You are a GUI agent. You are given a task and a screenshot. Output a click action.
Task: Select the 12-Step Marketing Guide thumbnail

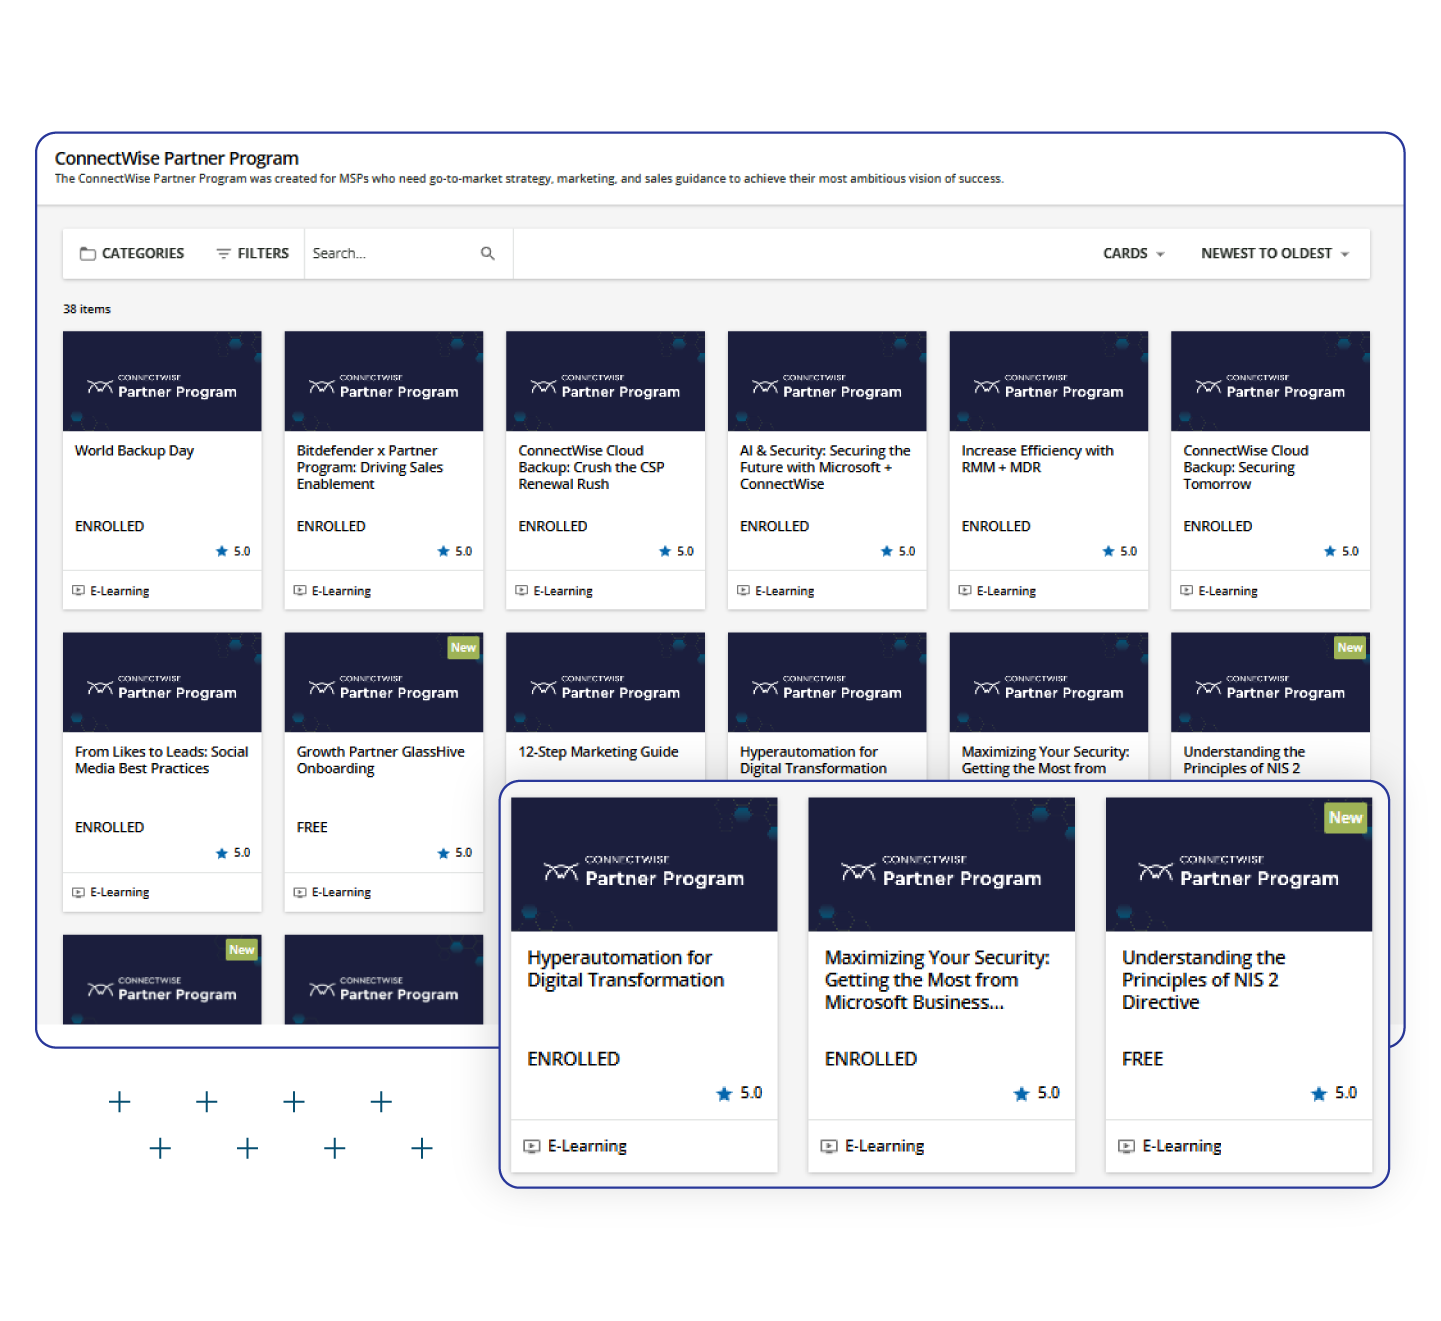coord(605,682)
